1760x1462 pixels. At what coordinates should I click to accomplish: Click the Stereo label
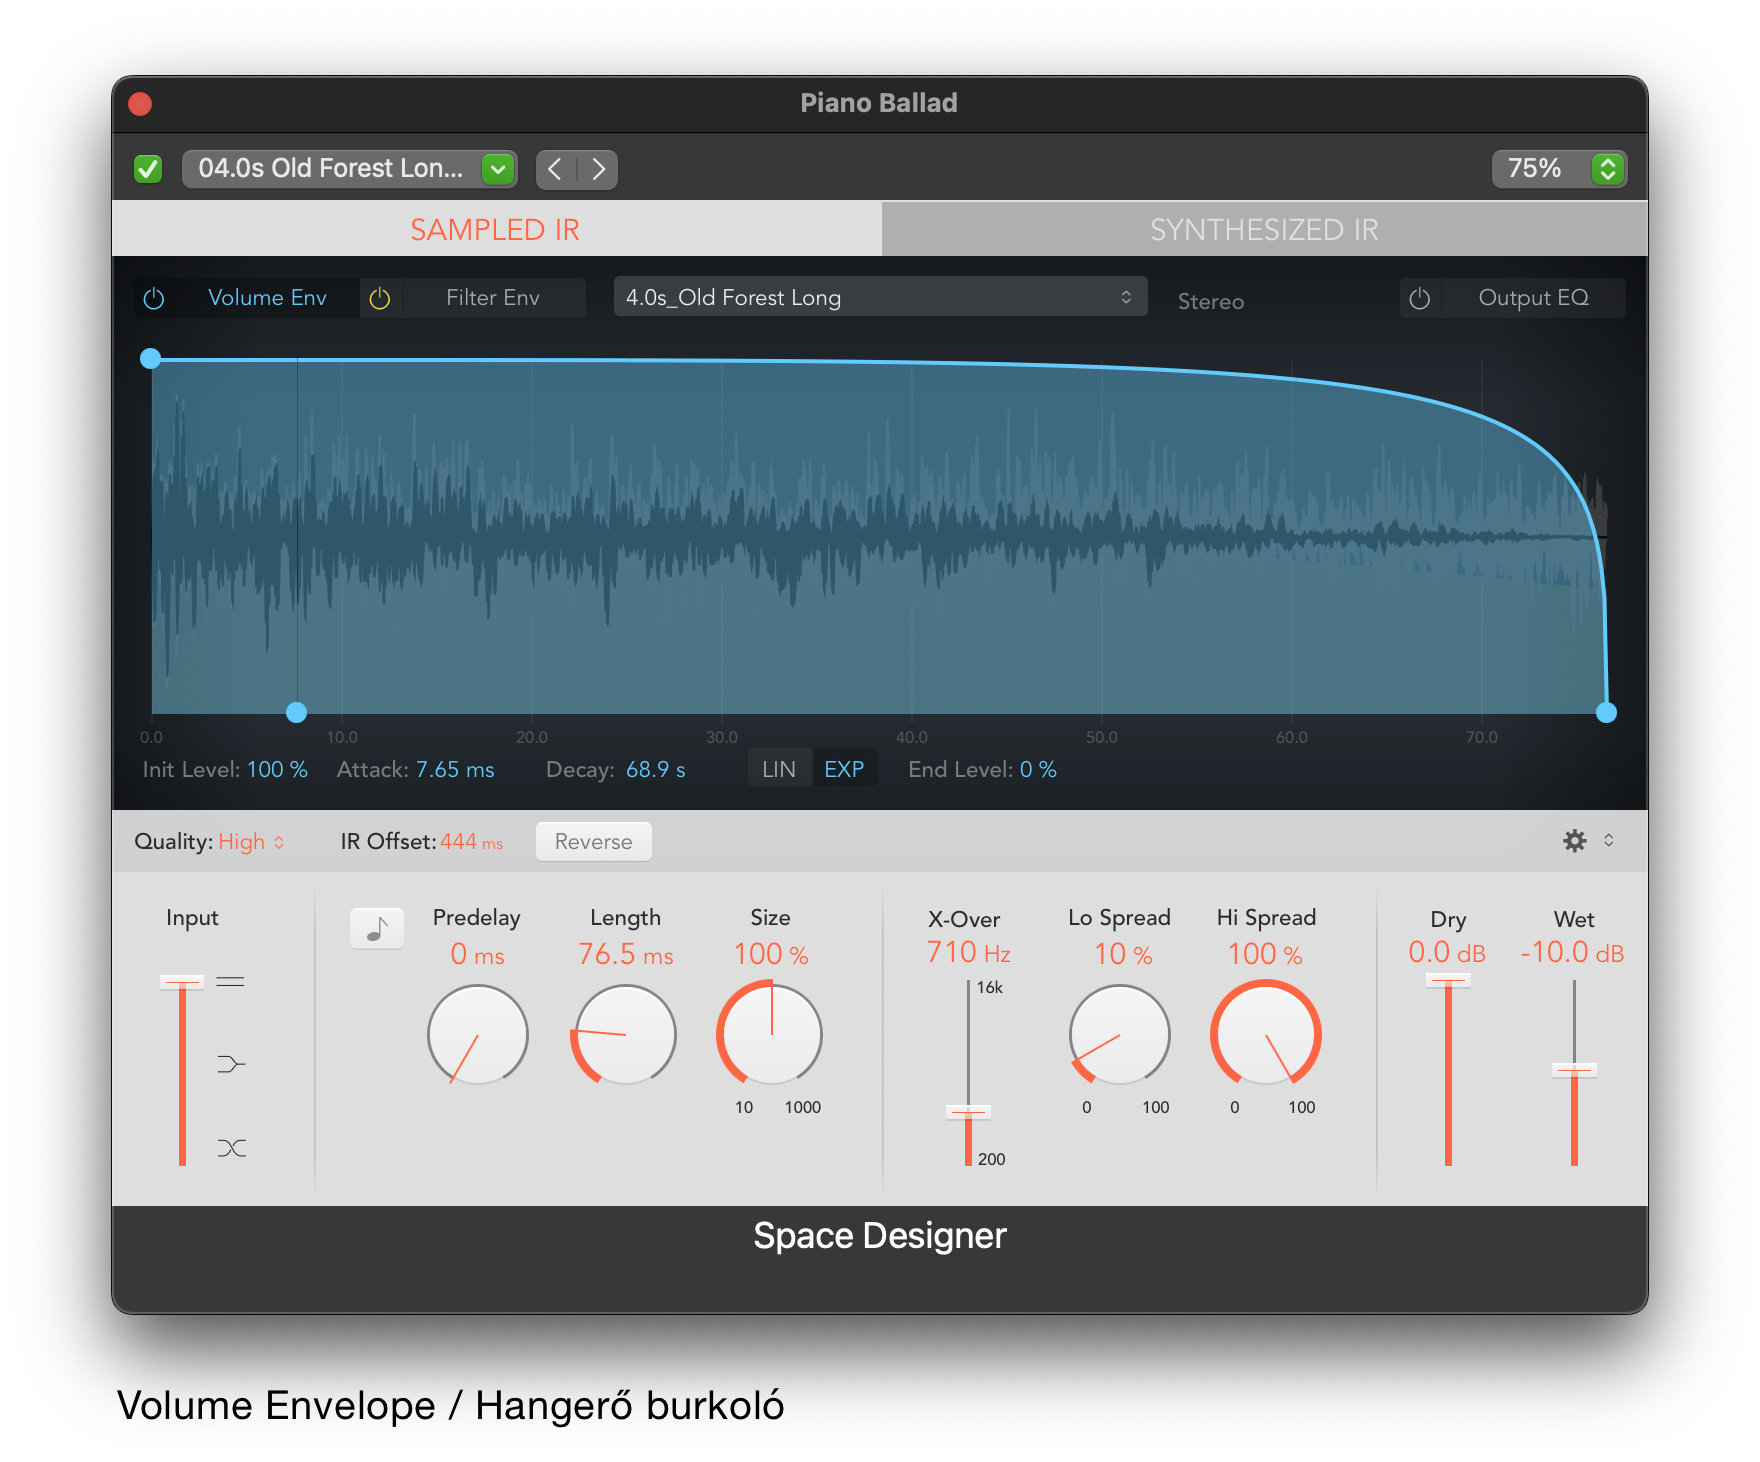(x=1211, y=302)
